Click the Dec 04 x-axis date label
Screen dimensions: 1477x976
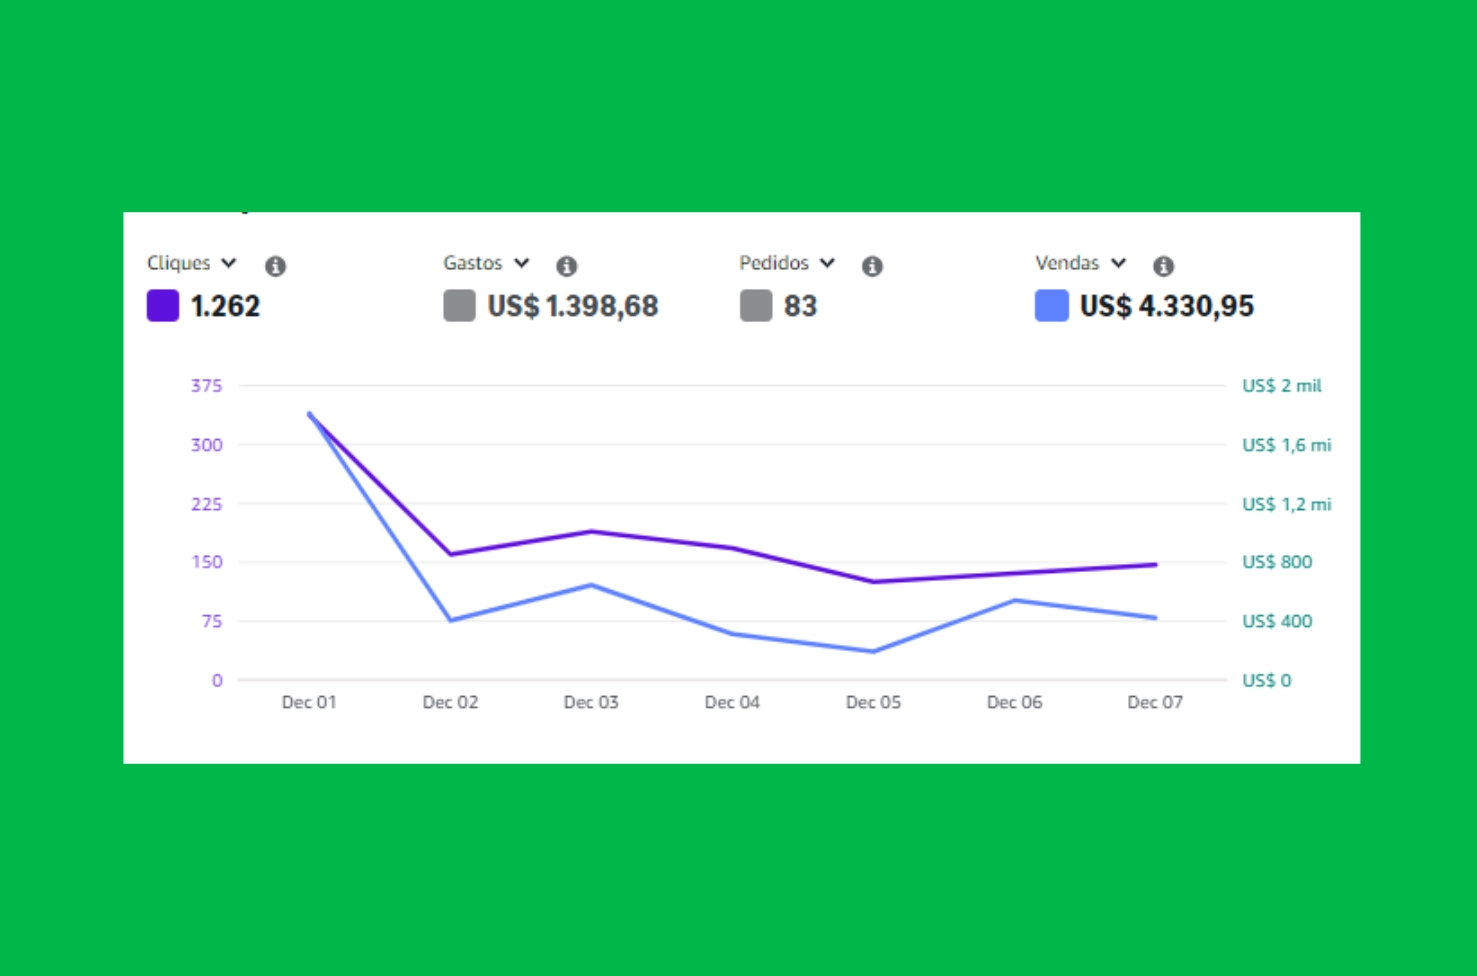732,702
